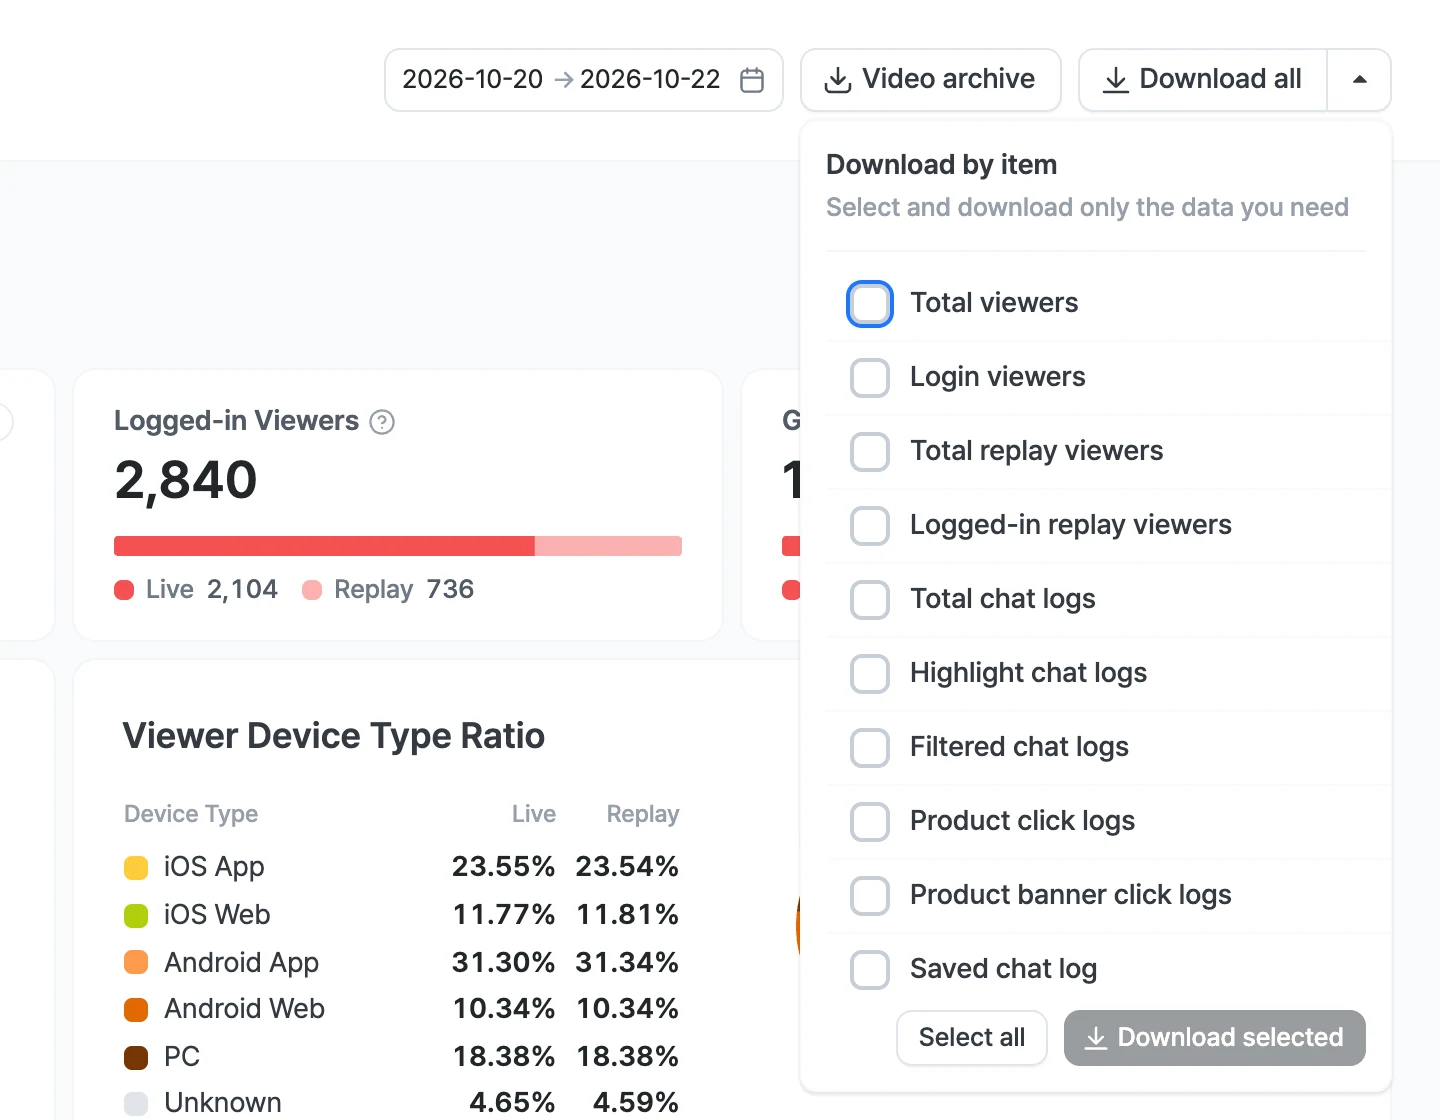Click the '18.38%' PC live value

(503, 1057)
